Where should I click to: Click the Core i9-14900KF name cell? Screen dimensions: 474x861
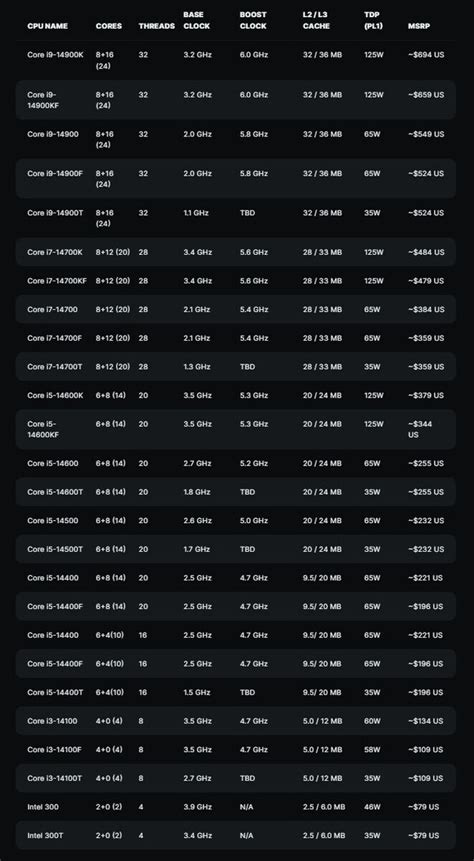point(42,100)
